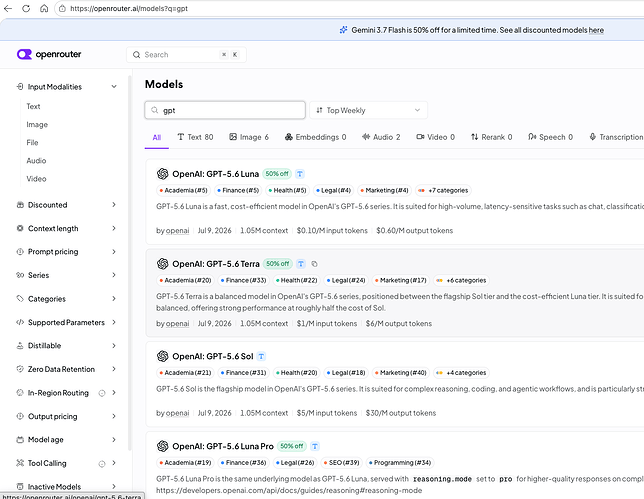Image resolution: width=644 pixels, height=499 pixels.
Task: Click the sparkle icon in the promo banner
Action: [x=343, y=30]
